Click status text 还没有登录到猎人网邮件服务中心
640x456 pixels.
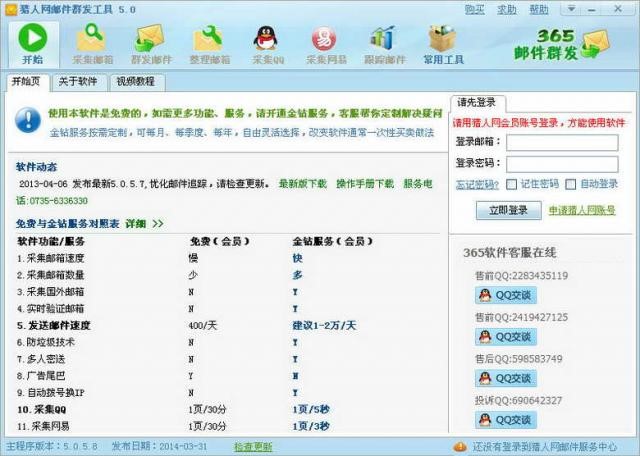(545, 447)
